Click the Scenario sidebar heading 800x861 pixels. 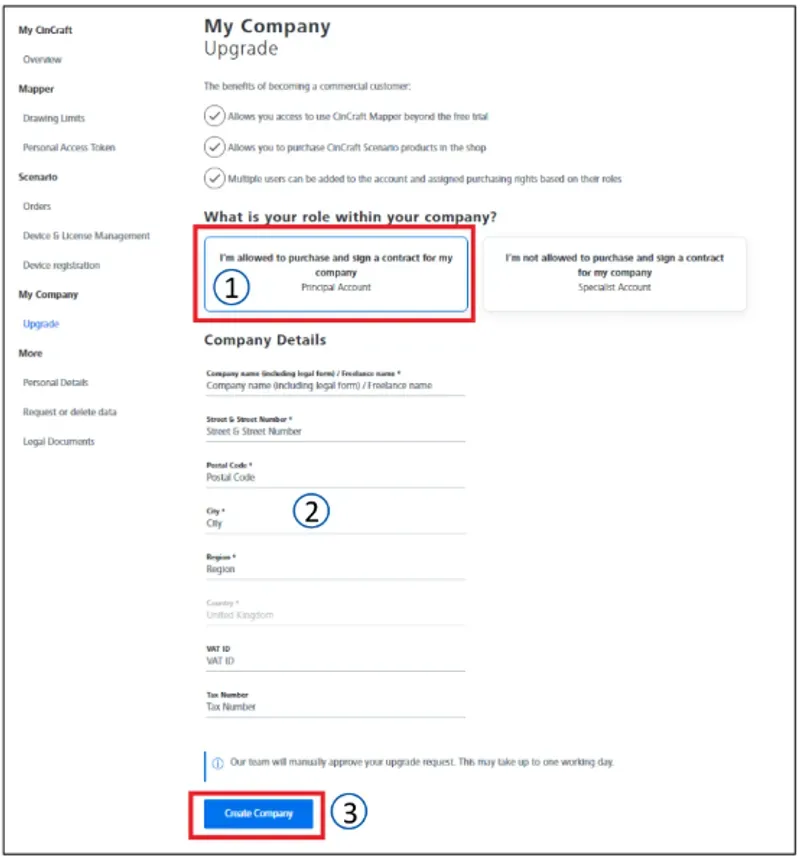click(38, 177)
